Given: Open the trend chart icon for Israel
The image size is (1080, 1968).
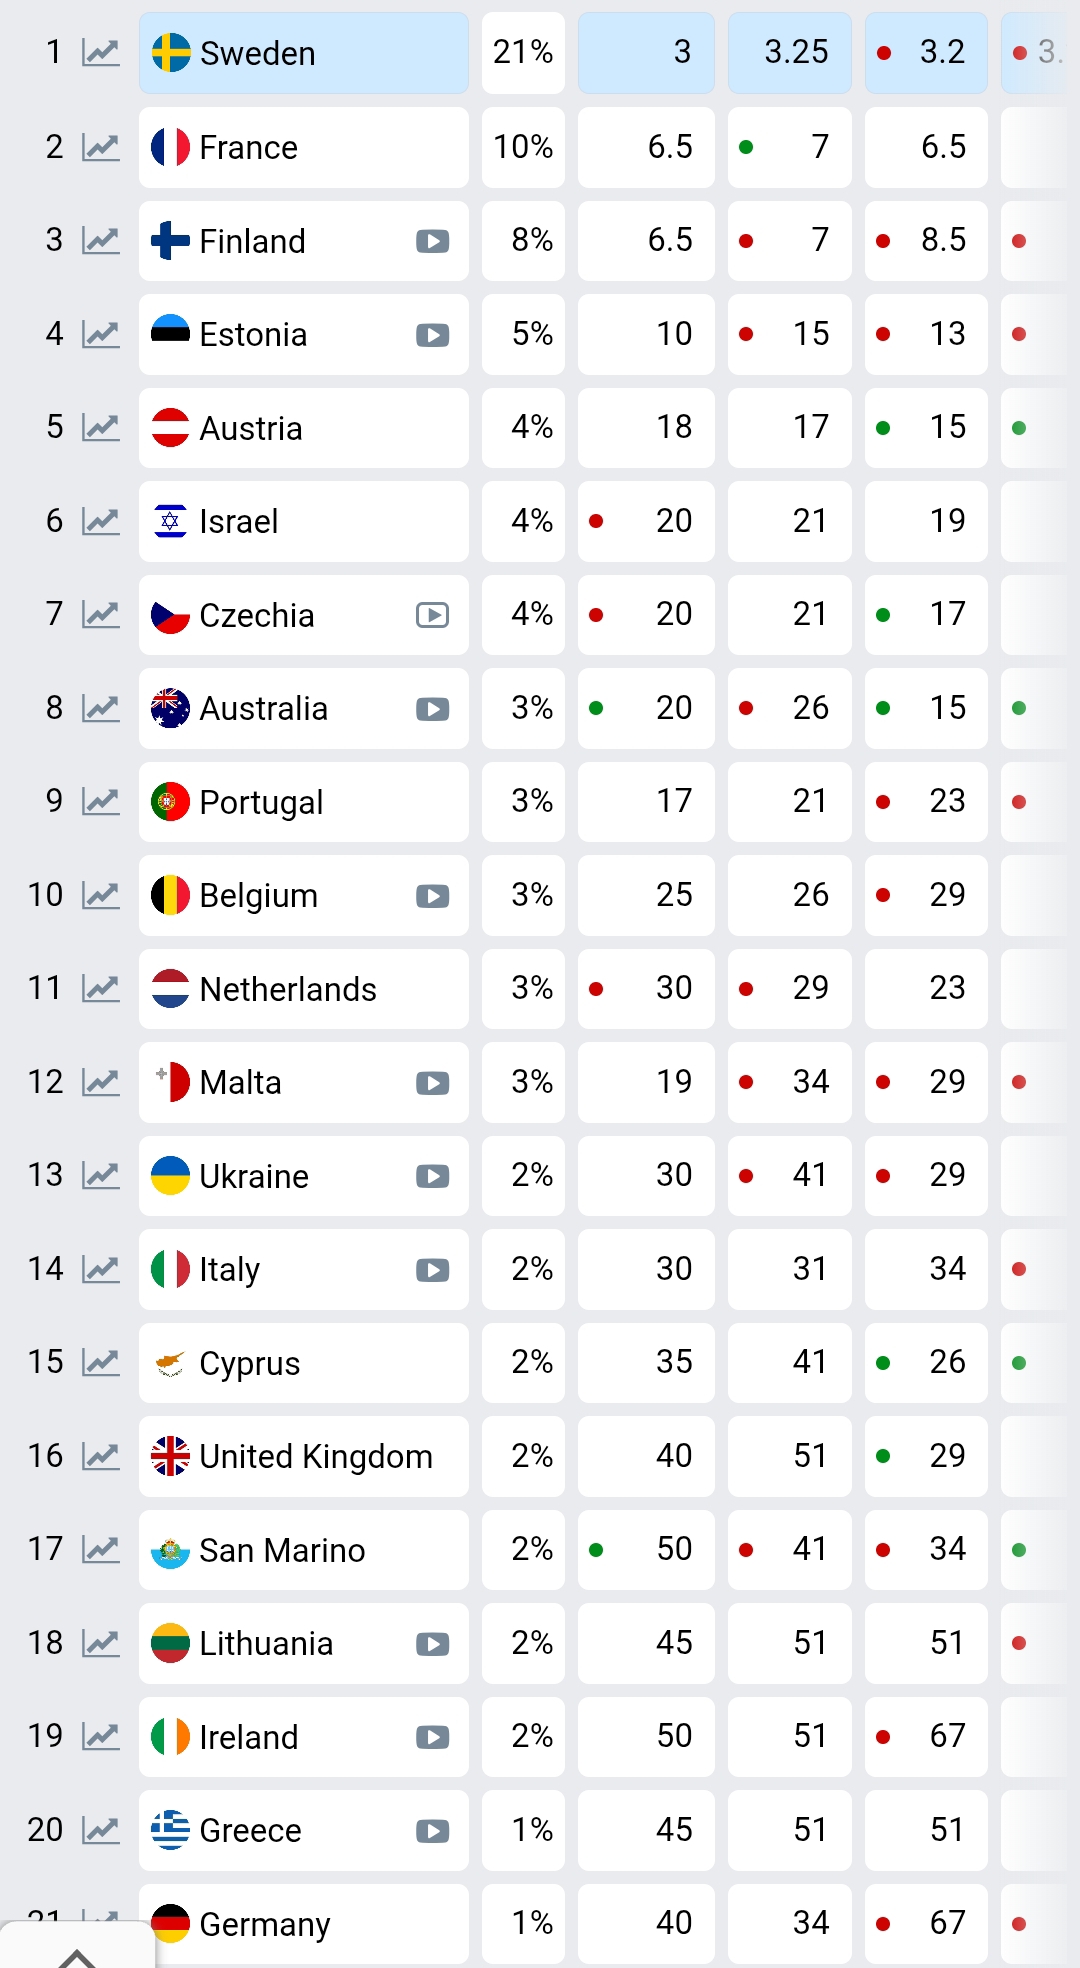Looking at the screenshot, I should [x=100, y=521].
